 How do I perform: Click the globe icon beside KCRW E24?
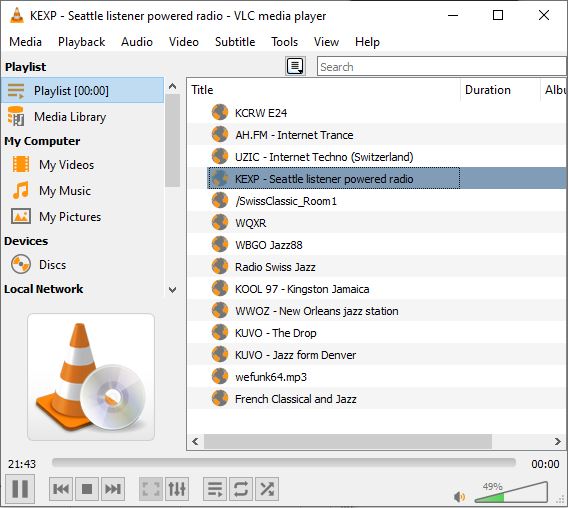[220, 112]
